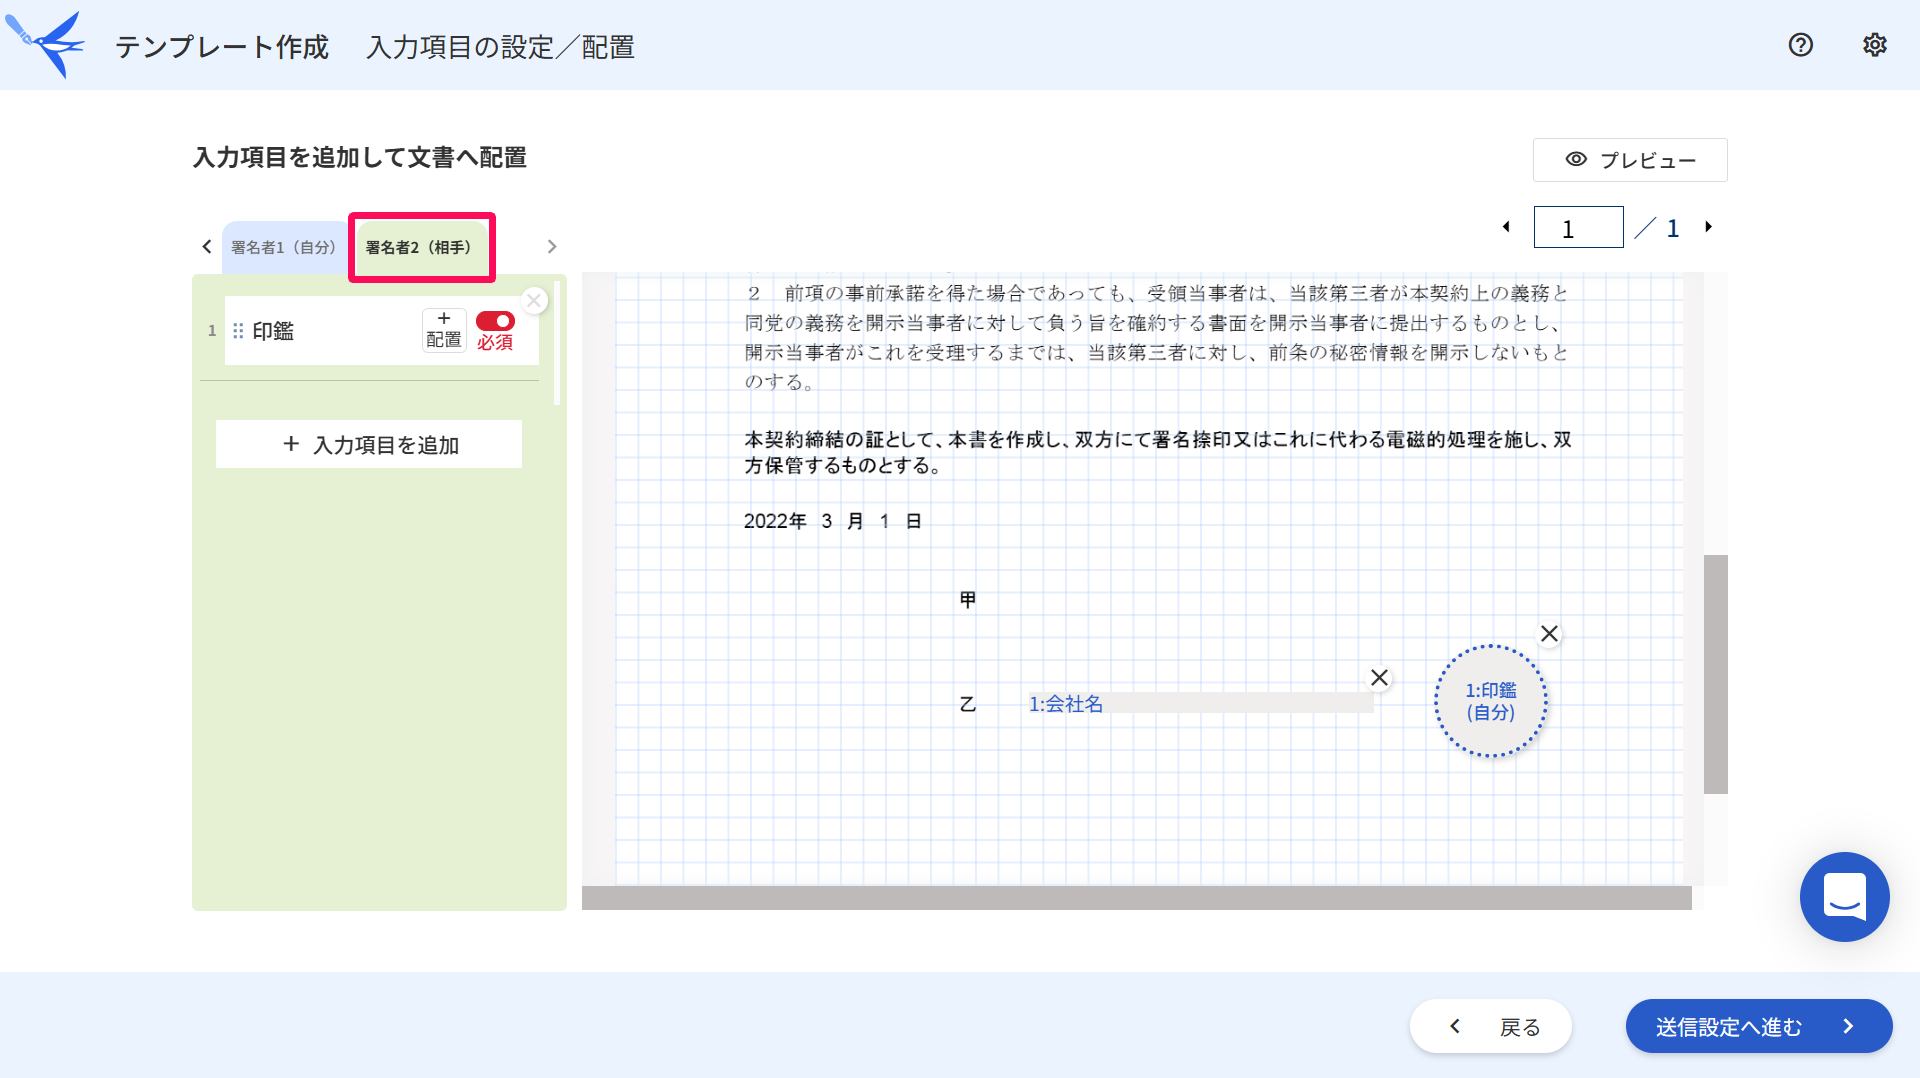The height and width of the screenshot is (1078, 1920).
Task: Remove the 印鑑 input item
Action: pos(535,300)
